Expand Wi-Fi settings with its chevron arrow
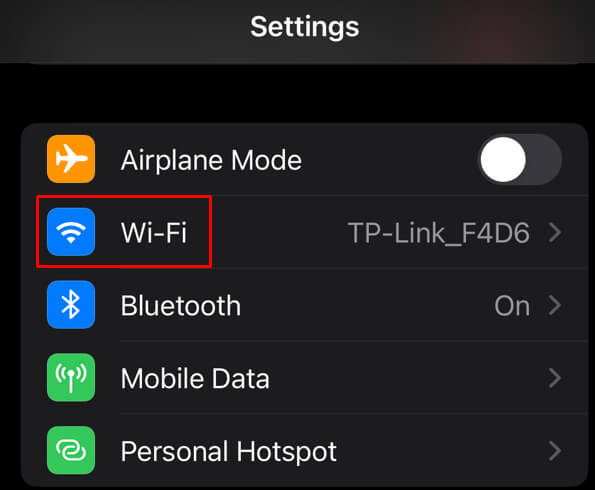Screen dimensions: 595x490 pyautogui.click(x=555, y=232)
